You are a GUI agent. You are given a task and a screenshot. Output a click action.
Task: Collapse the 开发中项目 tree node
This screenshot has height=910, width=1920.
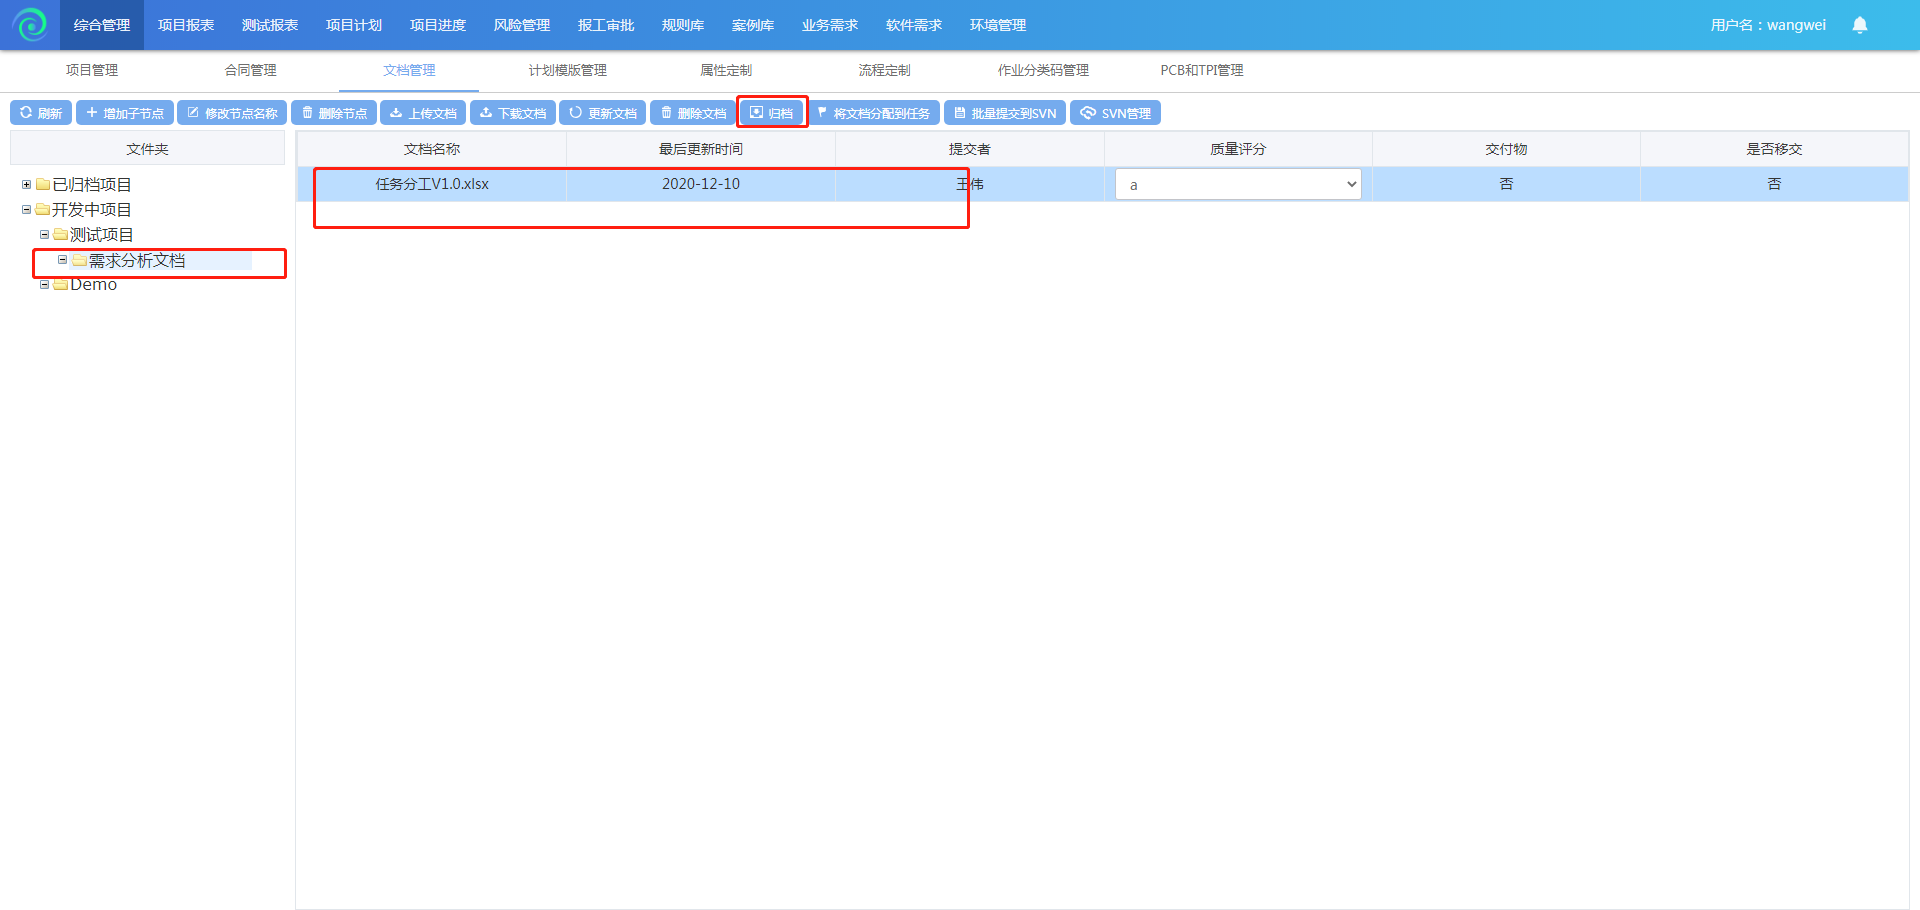pyautogui.click(x=26, y=210)
